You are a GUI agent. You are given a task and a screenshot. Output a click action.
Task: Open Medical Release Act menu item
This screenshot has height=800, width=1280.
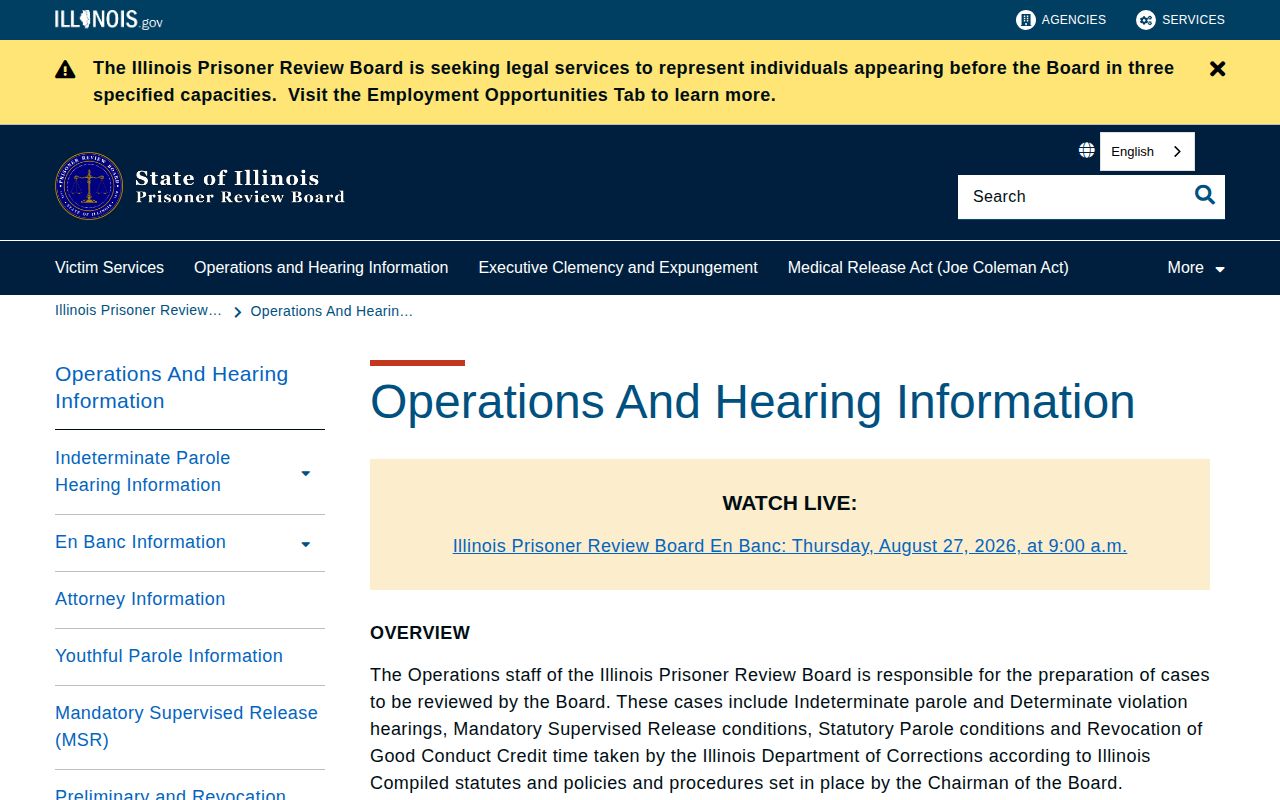tap(928, 268)
